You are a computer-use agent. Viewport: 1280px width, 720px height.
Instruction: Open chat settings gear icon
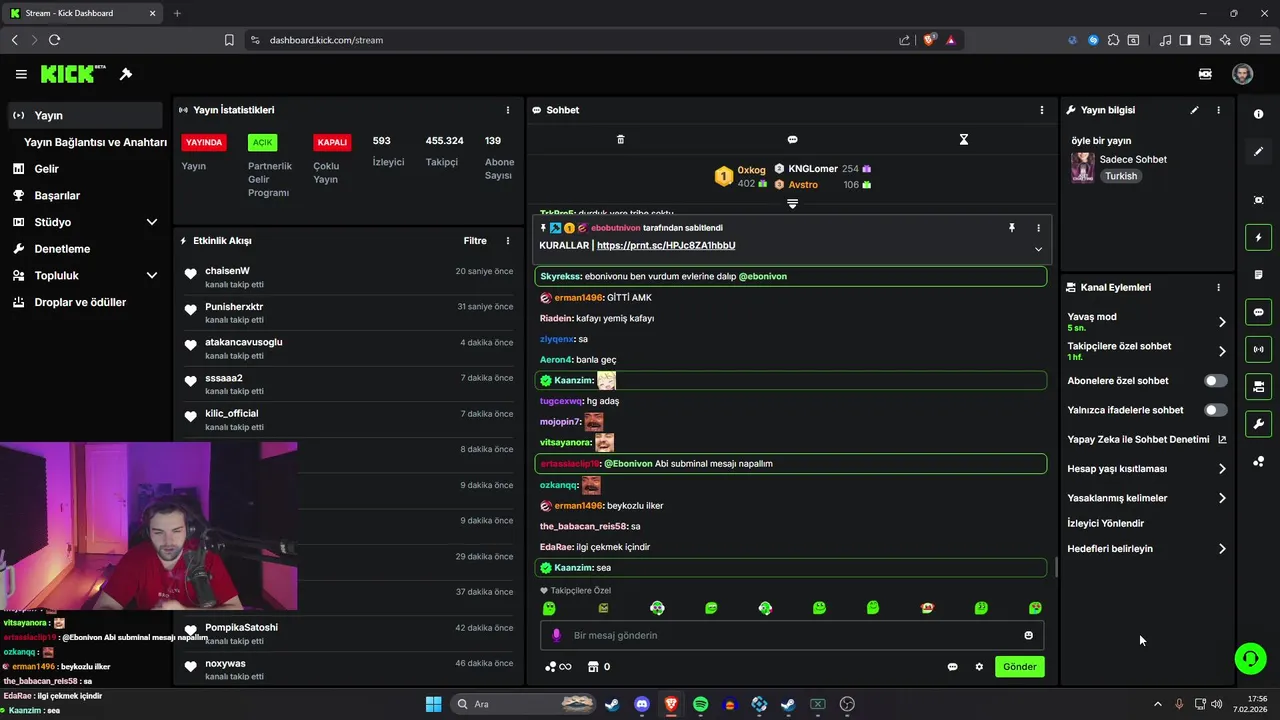point(979,667)
